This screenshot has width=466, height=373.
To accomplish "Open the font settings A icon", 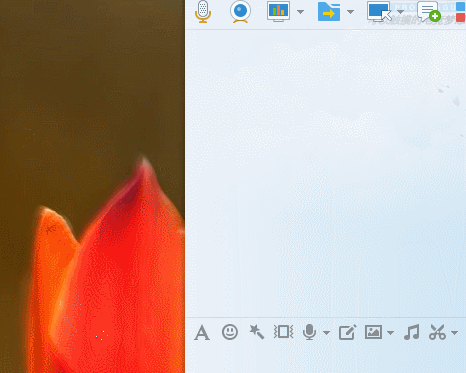I will click(202, 332).
